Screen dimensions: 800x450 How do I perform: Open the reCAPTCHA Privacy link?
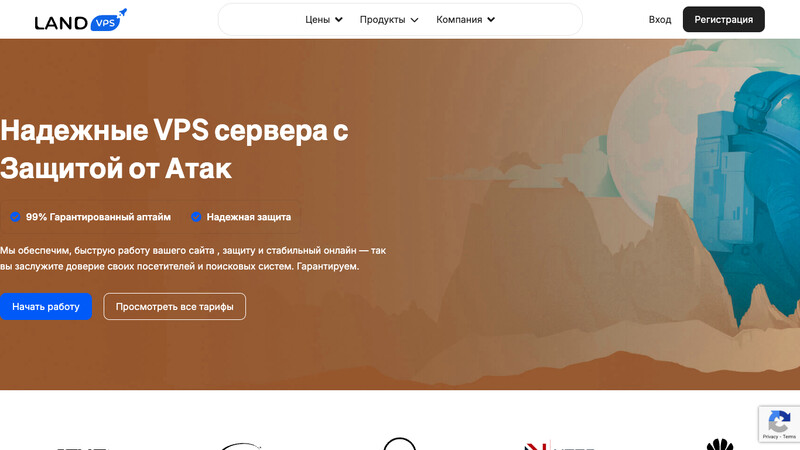(x=770, y=437)
